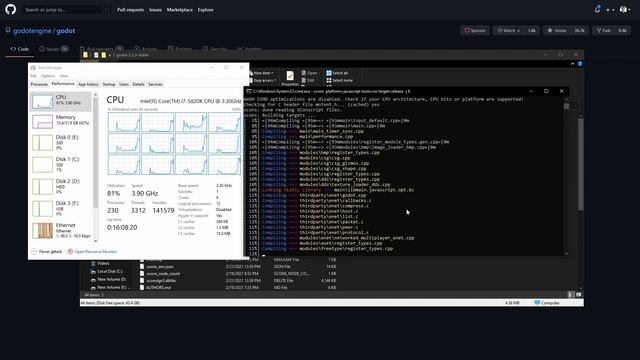Click command prompt vertical scrollbar thumb

pyautogui.click(x=567, y=106)
